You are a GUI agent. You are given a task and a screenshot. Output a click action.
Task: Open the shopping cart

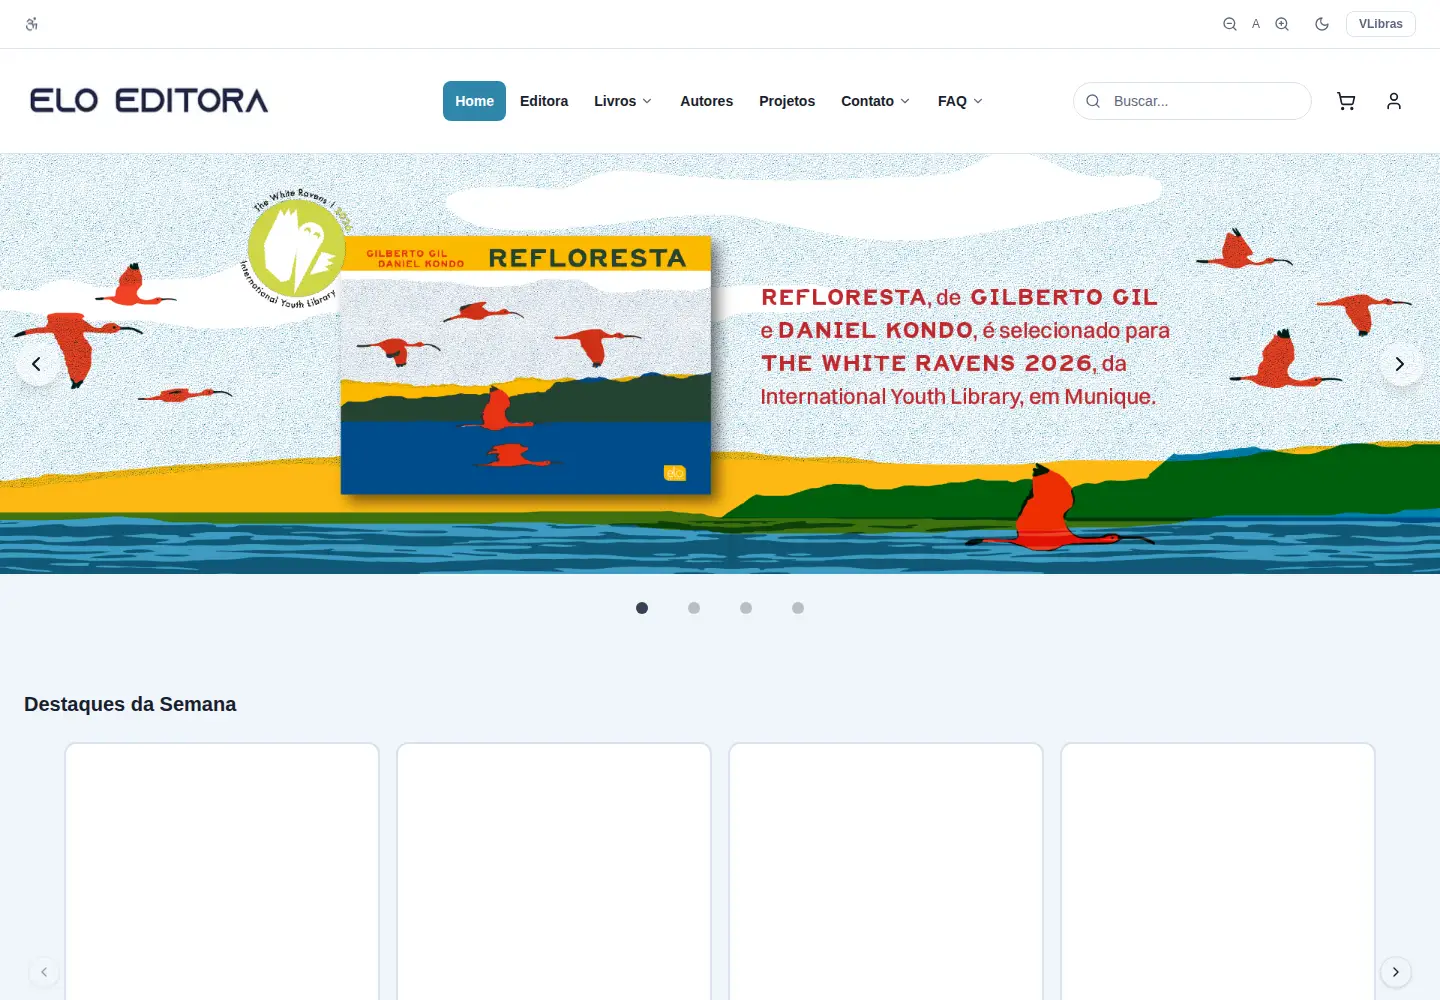click(x=1346, y=101)
